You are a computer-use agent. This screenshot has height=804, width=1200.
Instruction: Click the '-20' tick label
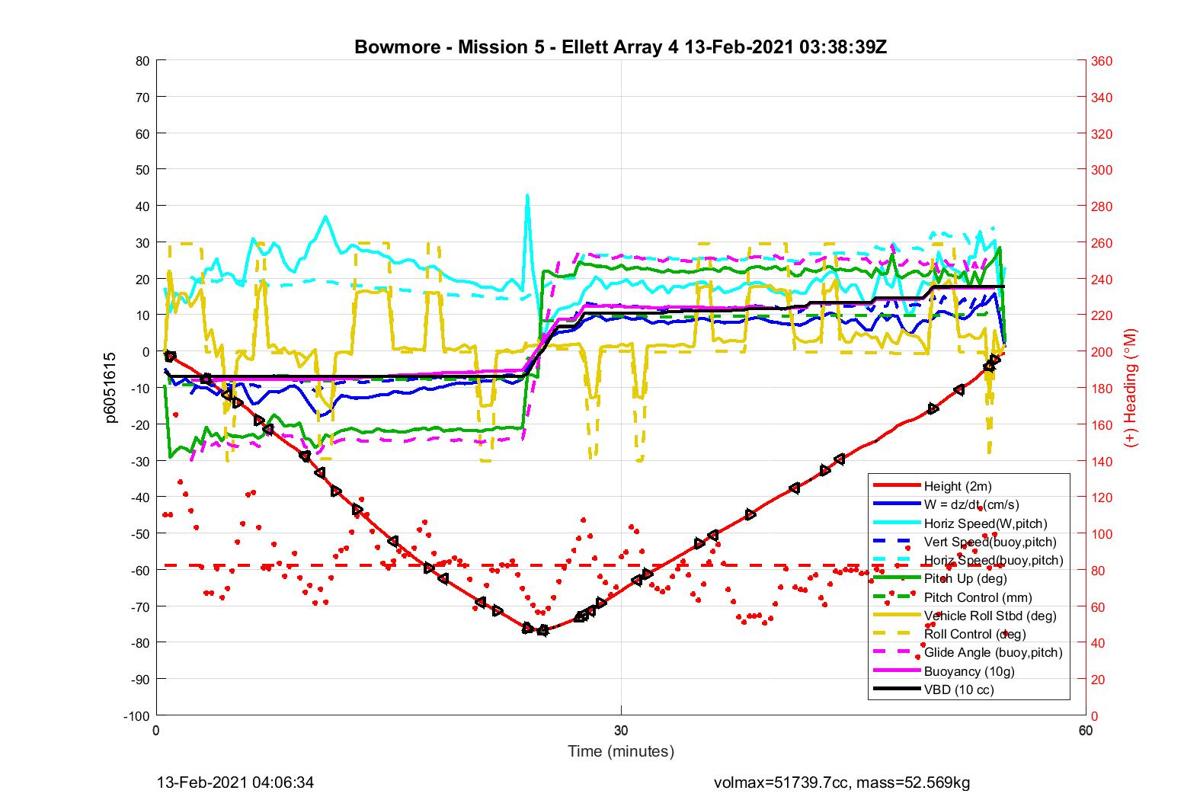[x=141, y=425]
